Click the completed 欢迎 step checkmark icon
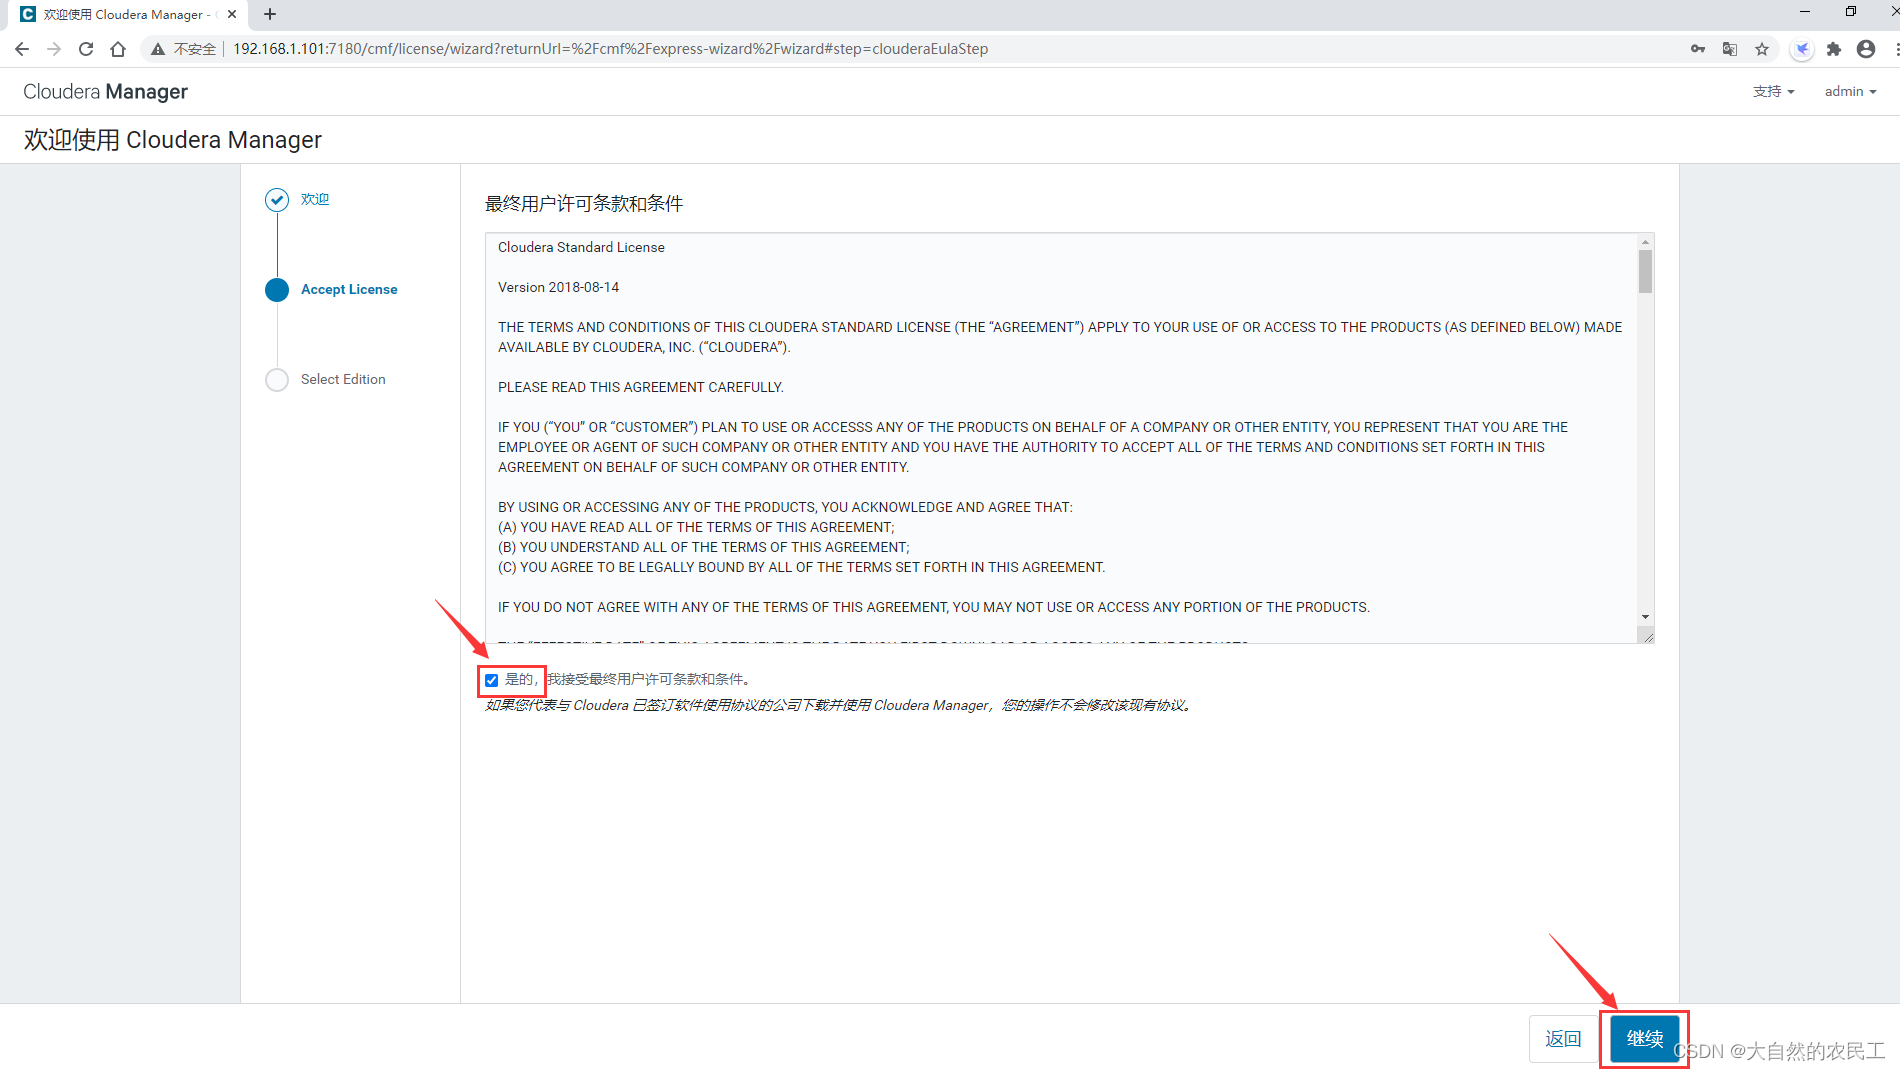 point(277,200)
